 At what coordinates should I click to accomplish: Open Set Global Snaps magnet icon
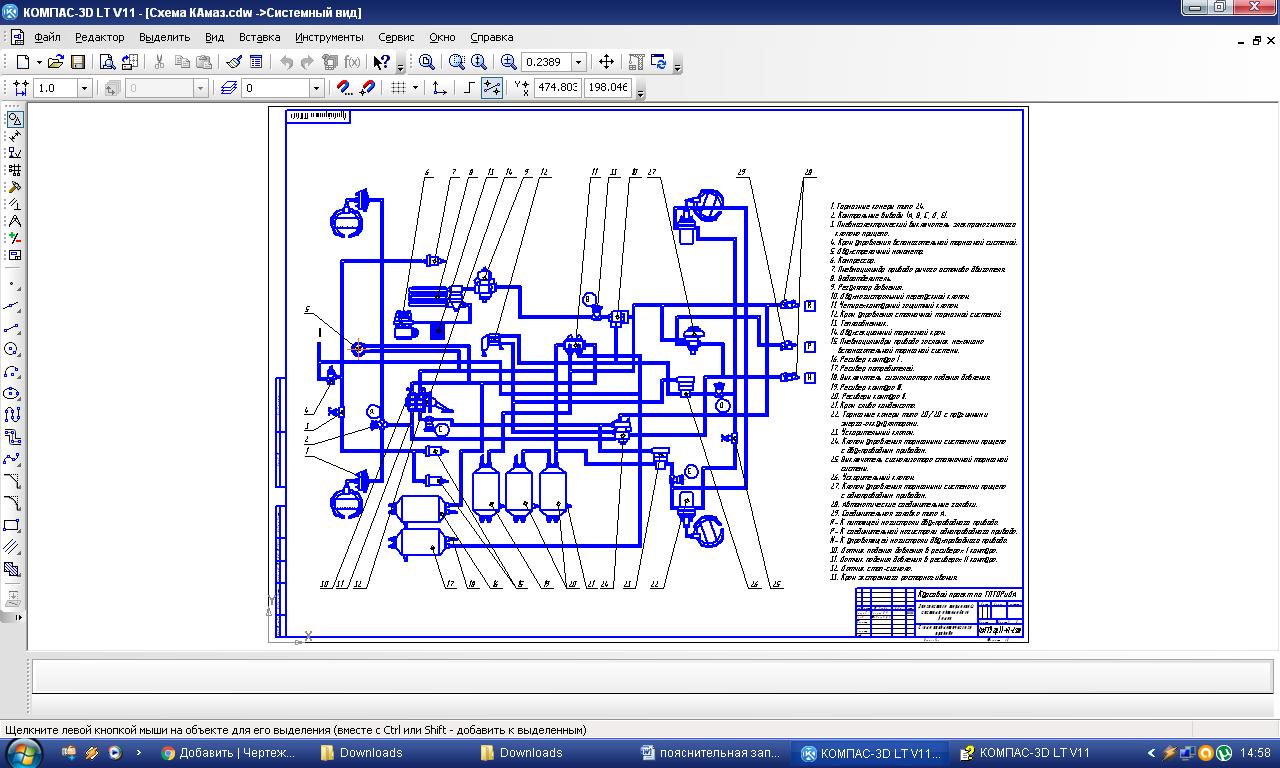point(344,88)
